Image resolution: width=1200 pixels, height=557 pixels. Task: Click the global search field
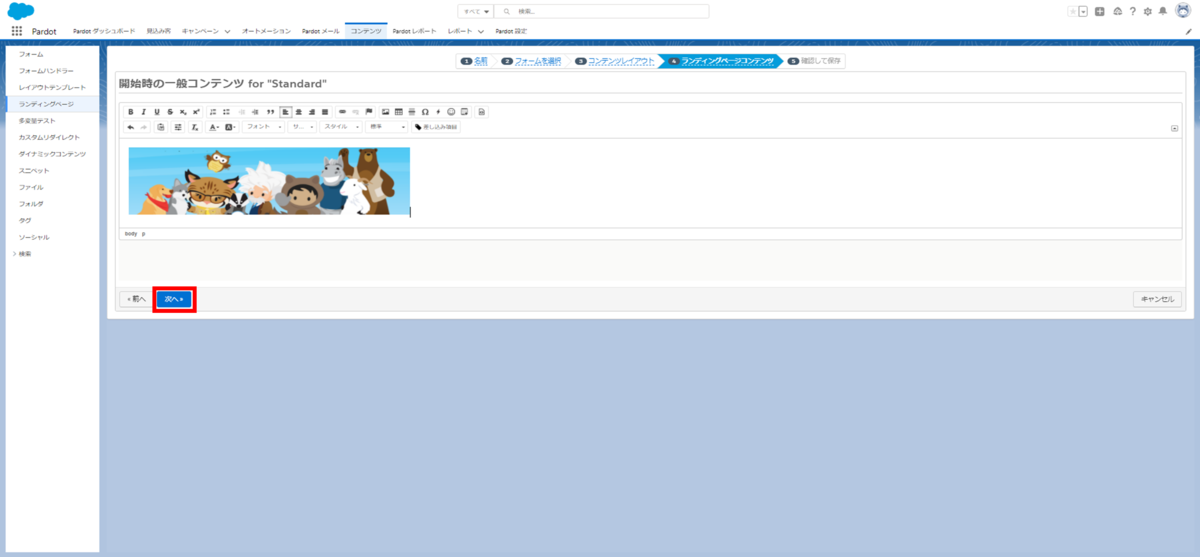[602, 11]
